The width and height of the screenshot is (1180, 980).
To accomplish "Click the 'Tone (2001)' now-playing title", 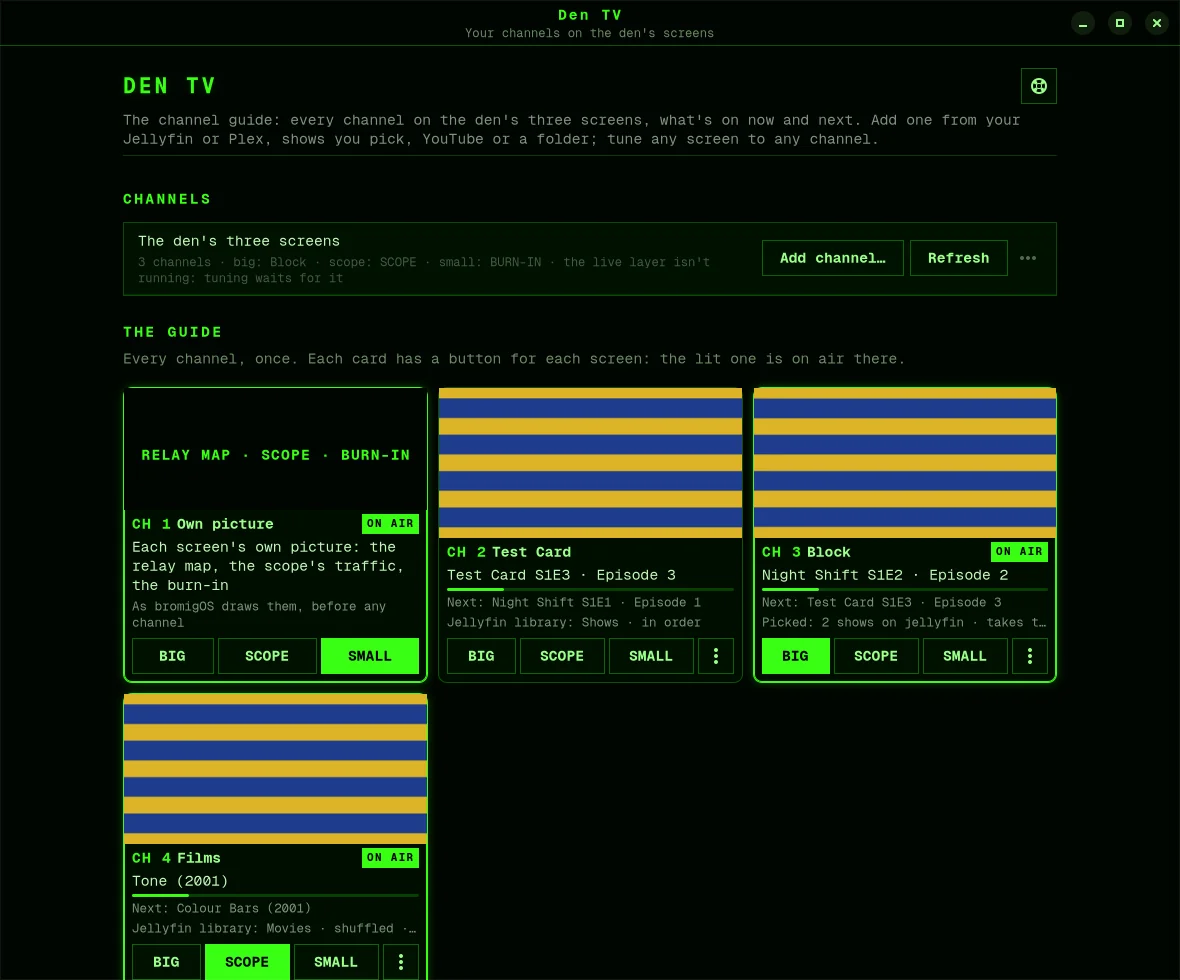I will click(x=180, y=881).
